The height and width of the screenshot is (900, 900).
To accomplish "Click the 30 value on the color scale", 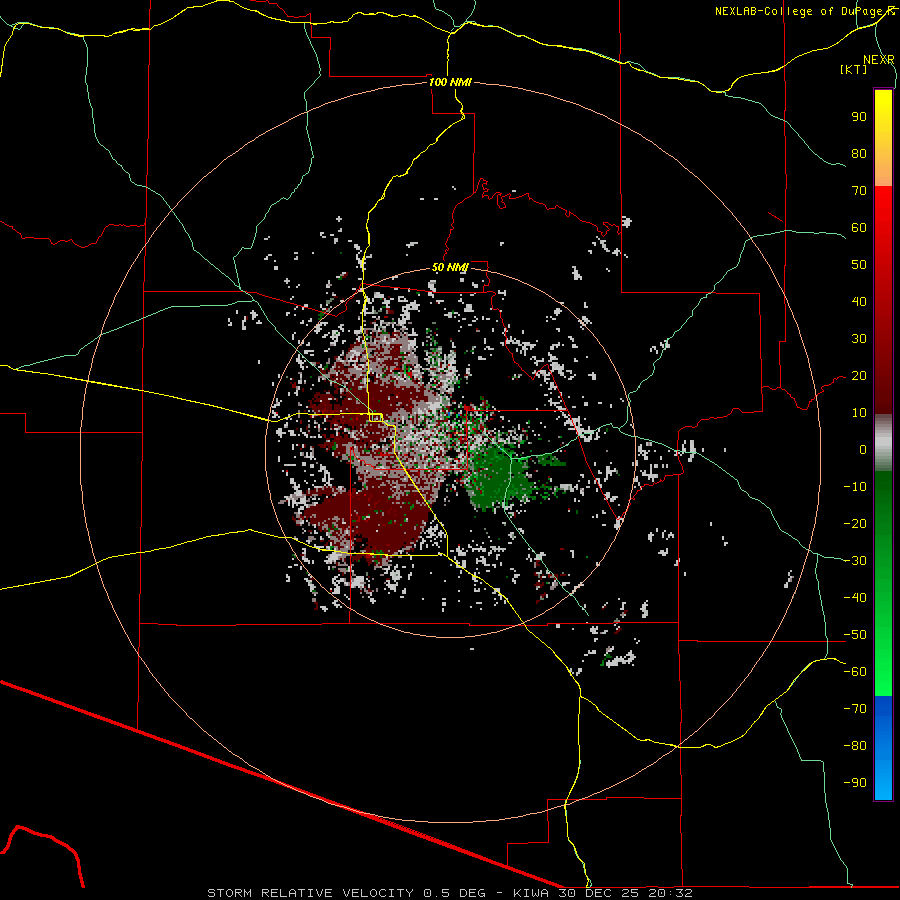I will (x=859, y=339).
